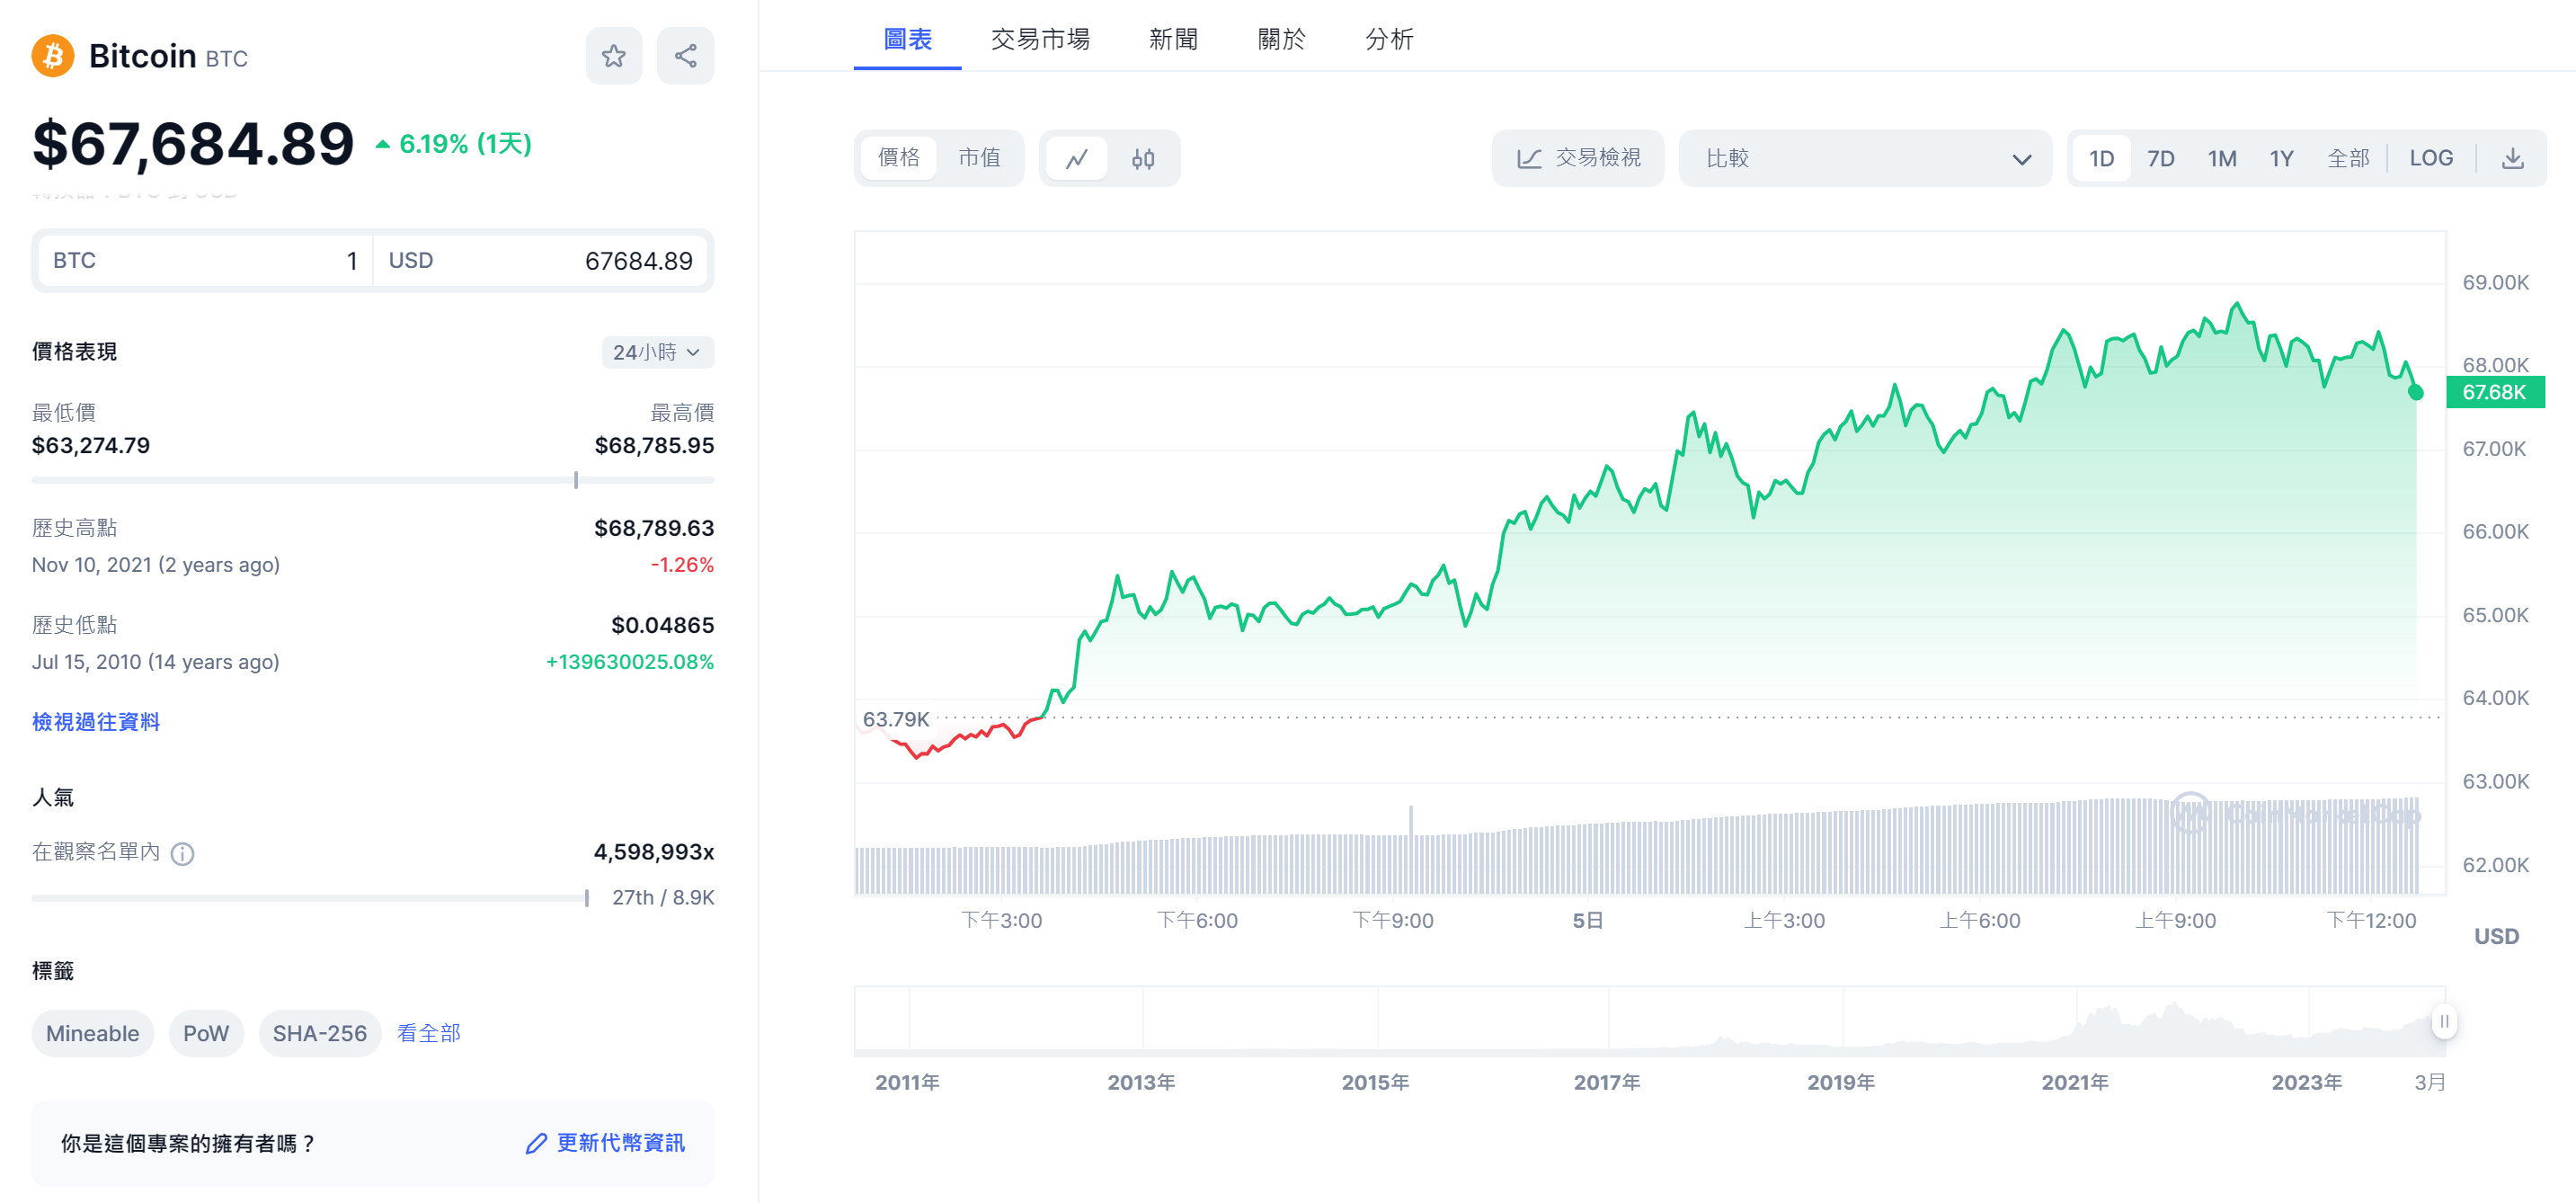Expand the 比較 compare dropdown

1865,159
